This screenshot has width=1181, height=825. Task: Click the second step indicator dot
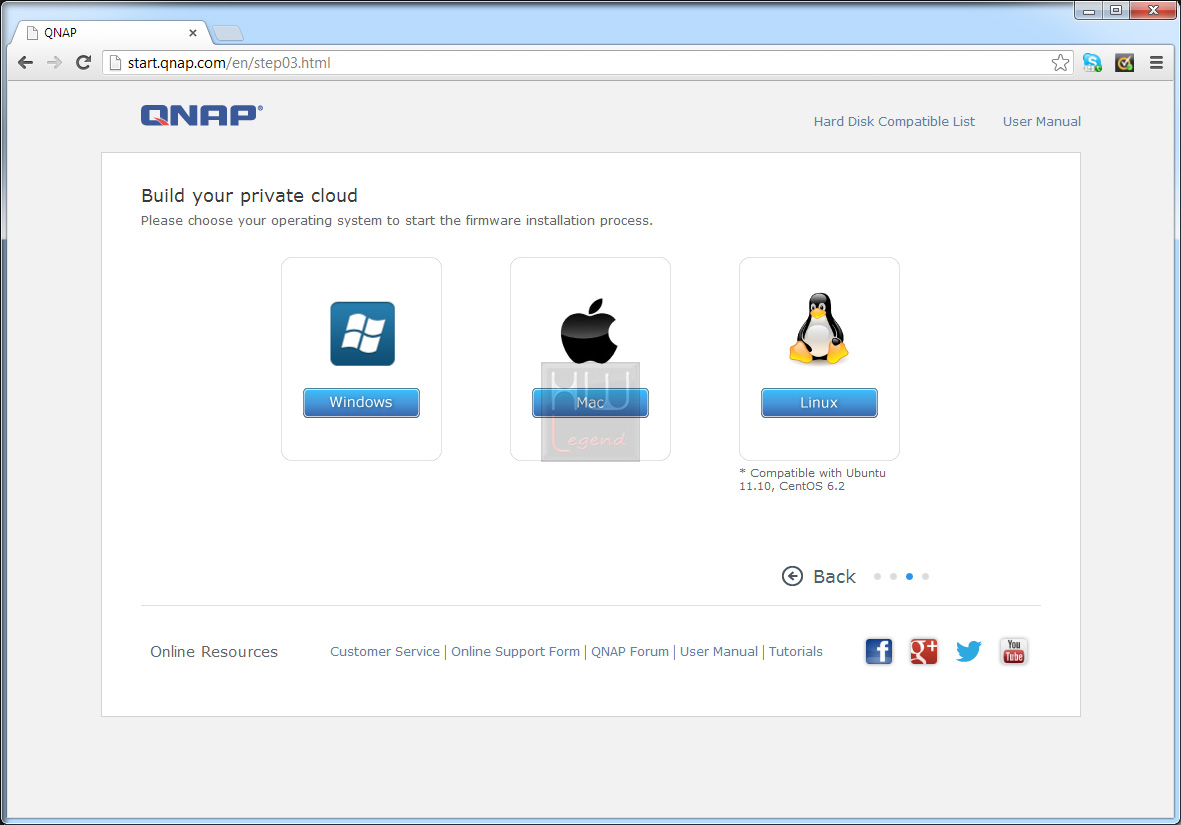893,576
